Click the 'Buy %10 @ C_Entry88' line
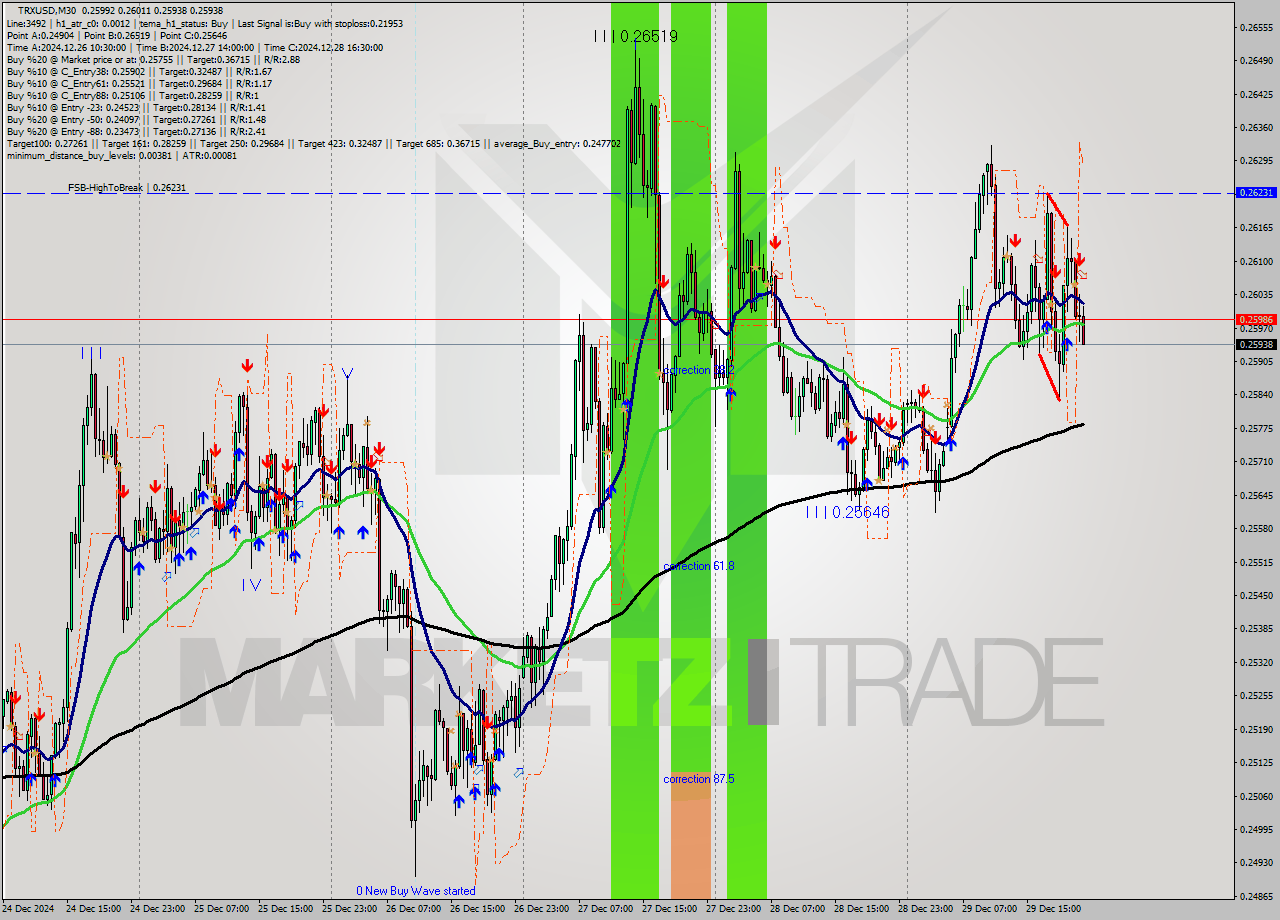The width and height of the screenshot is (1280, 920). point(133,95)
